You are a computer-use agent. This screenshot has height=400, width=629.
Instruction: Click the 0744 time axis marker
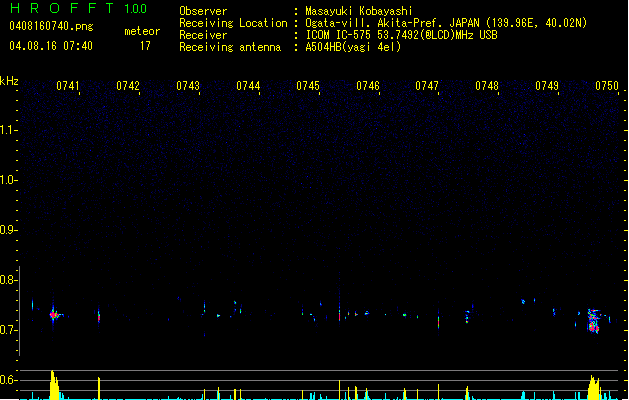pos(248,86)
